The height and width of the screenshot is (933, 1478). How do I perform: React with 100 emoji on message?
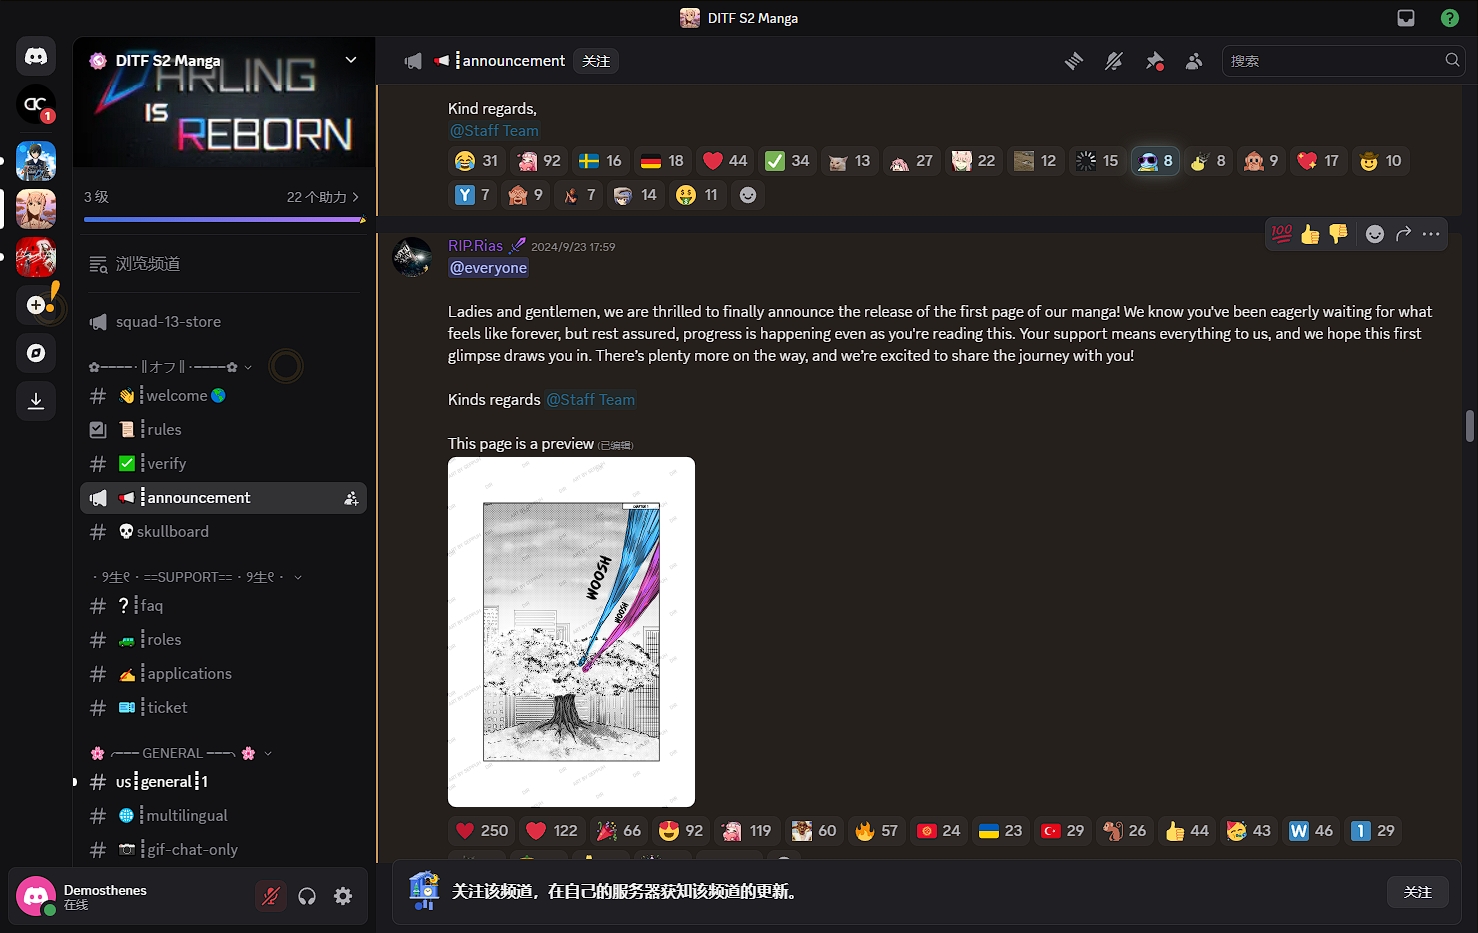[x=1282, y=234]
